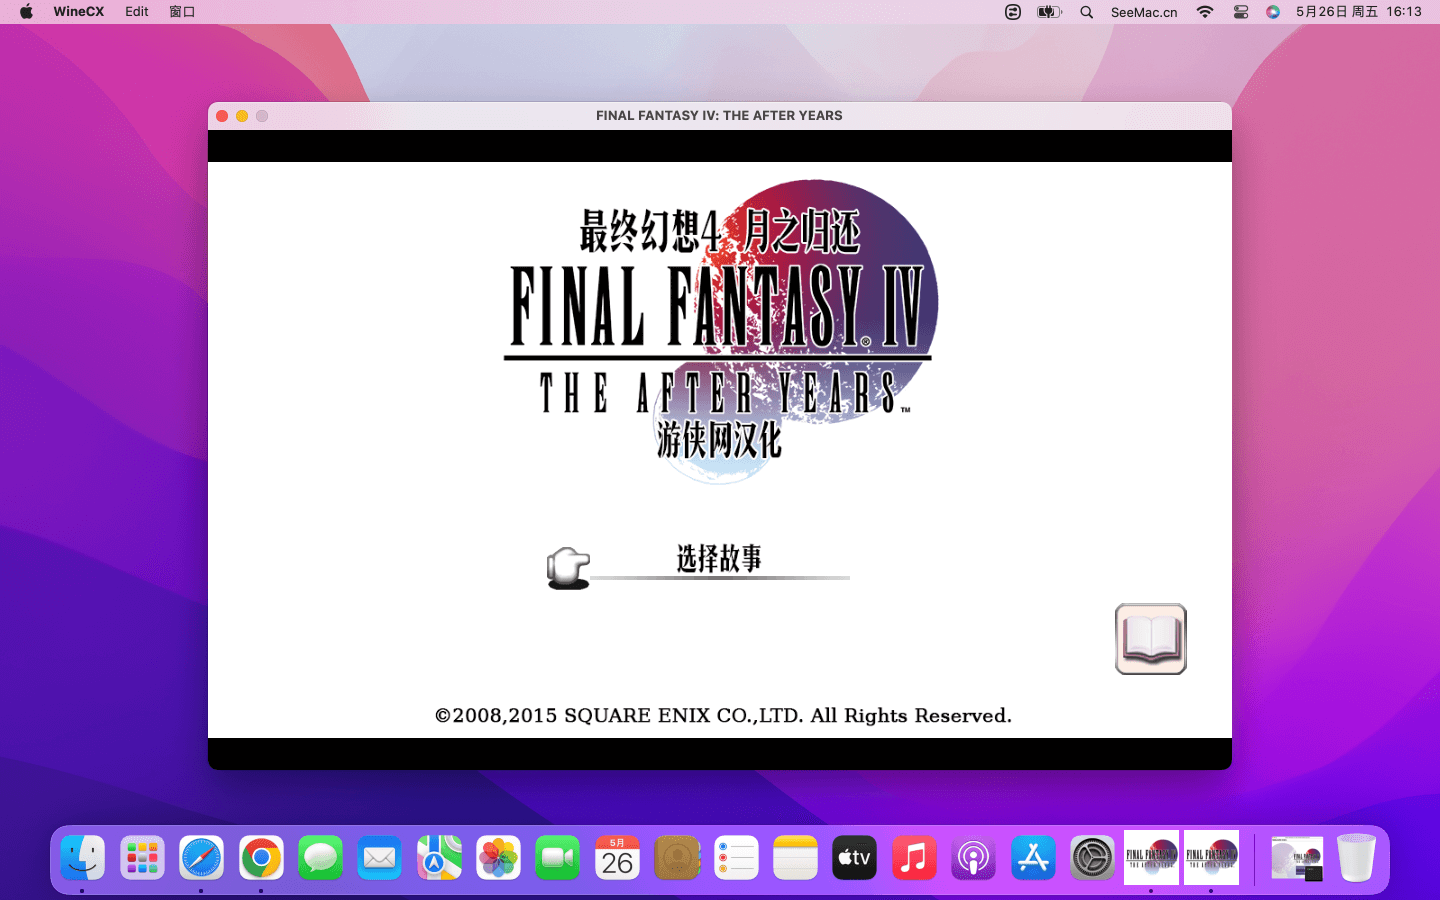
Task: Open the Apple menu
Action: (26, 12)
